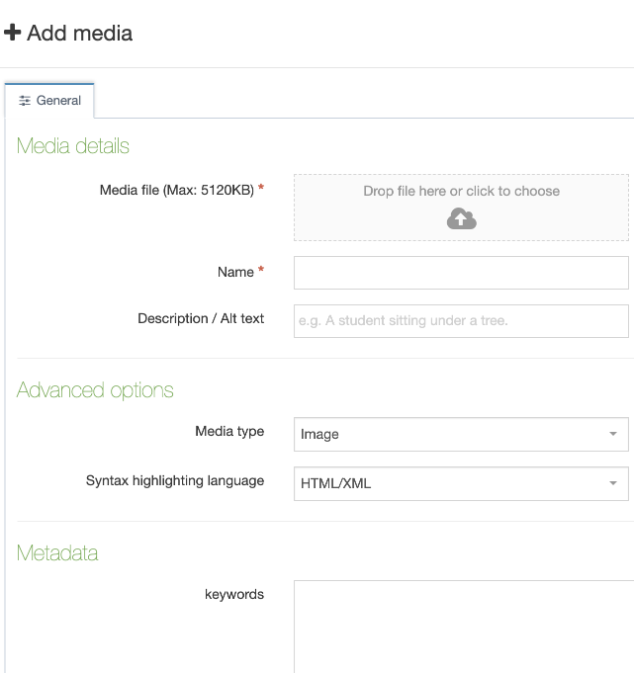The width and height of the screenshot is (634, 673).
Task: Click the 'Drop file here or click to choose' text
Action: click(461, 191)
